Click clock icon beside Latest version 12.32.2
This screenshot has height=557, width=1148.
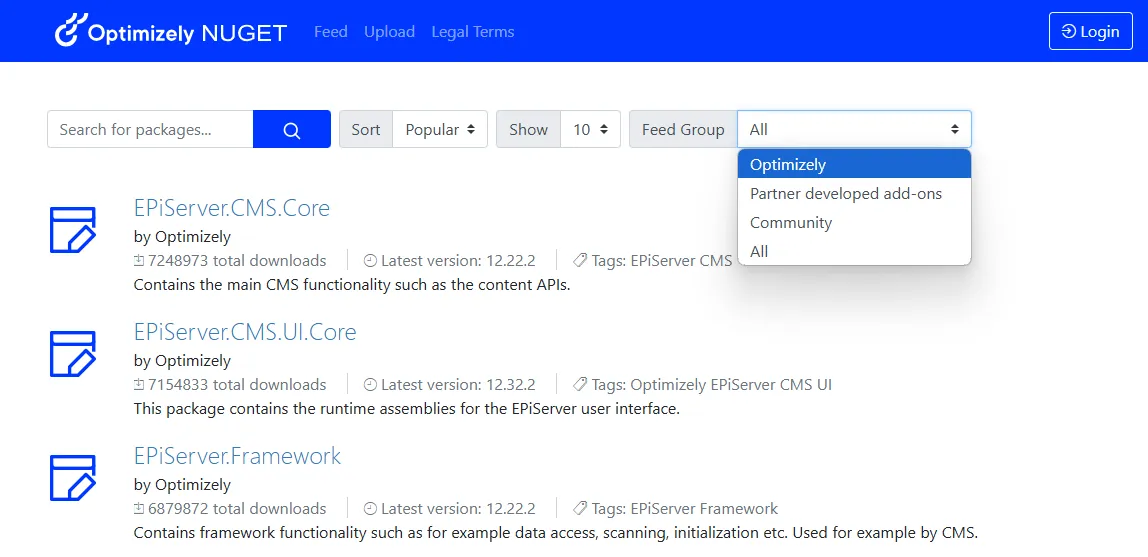[x=370, y=384]
